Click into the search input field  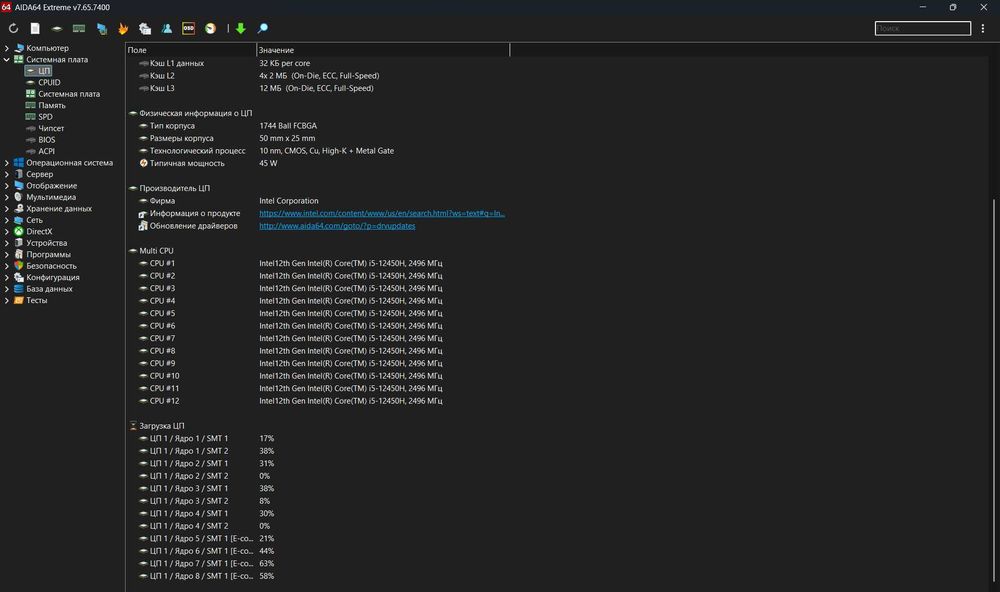tap(923, 28)
